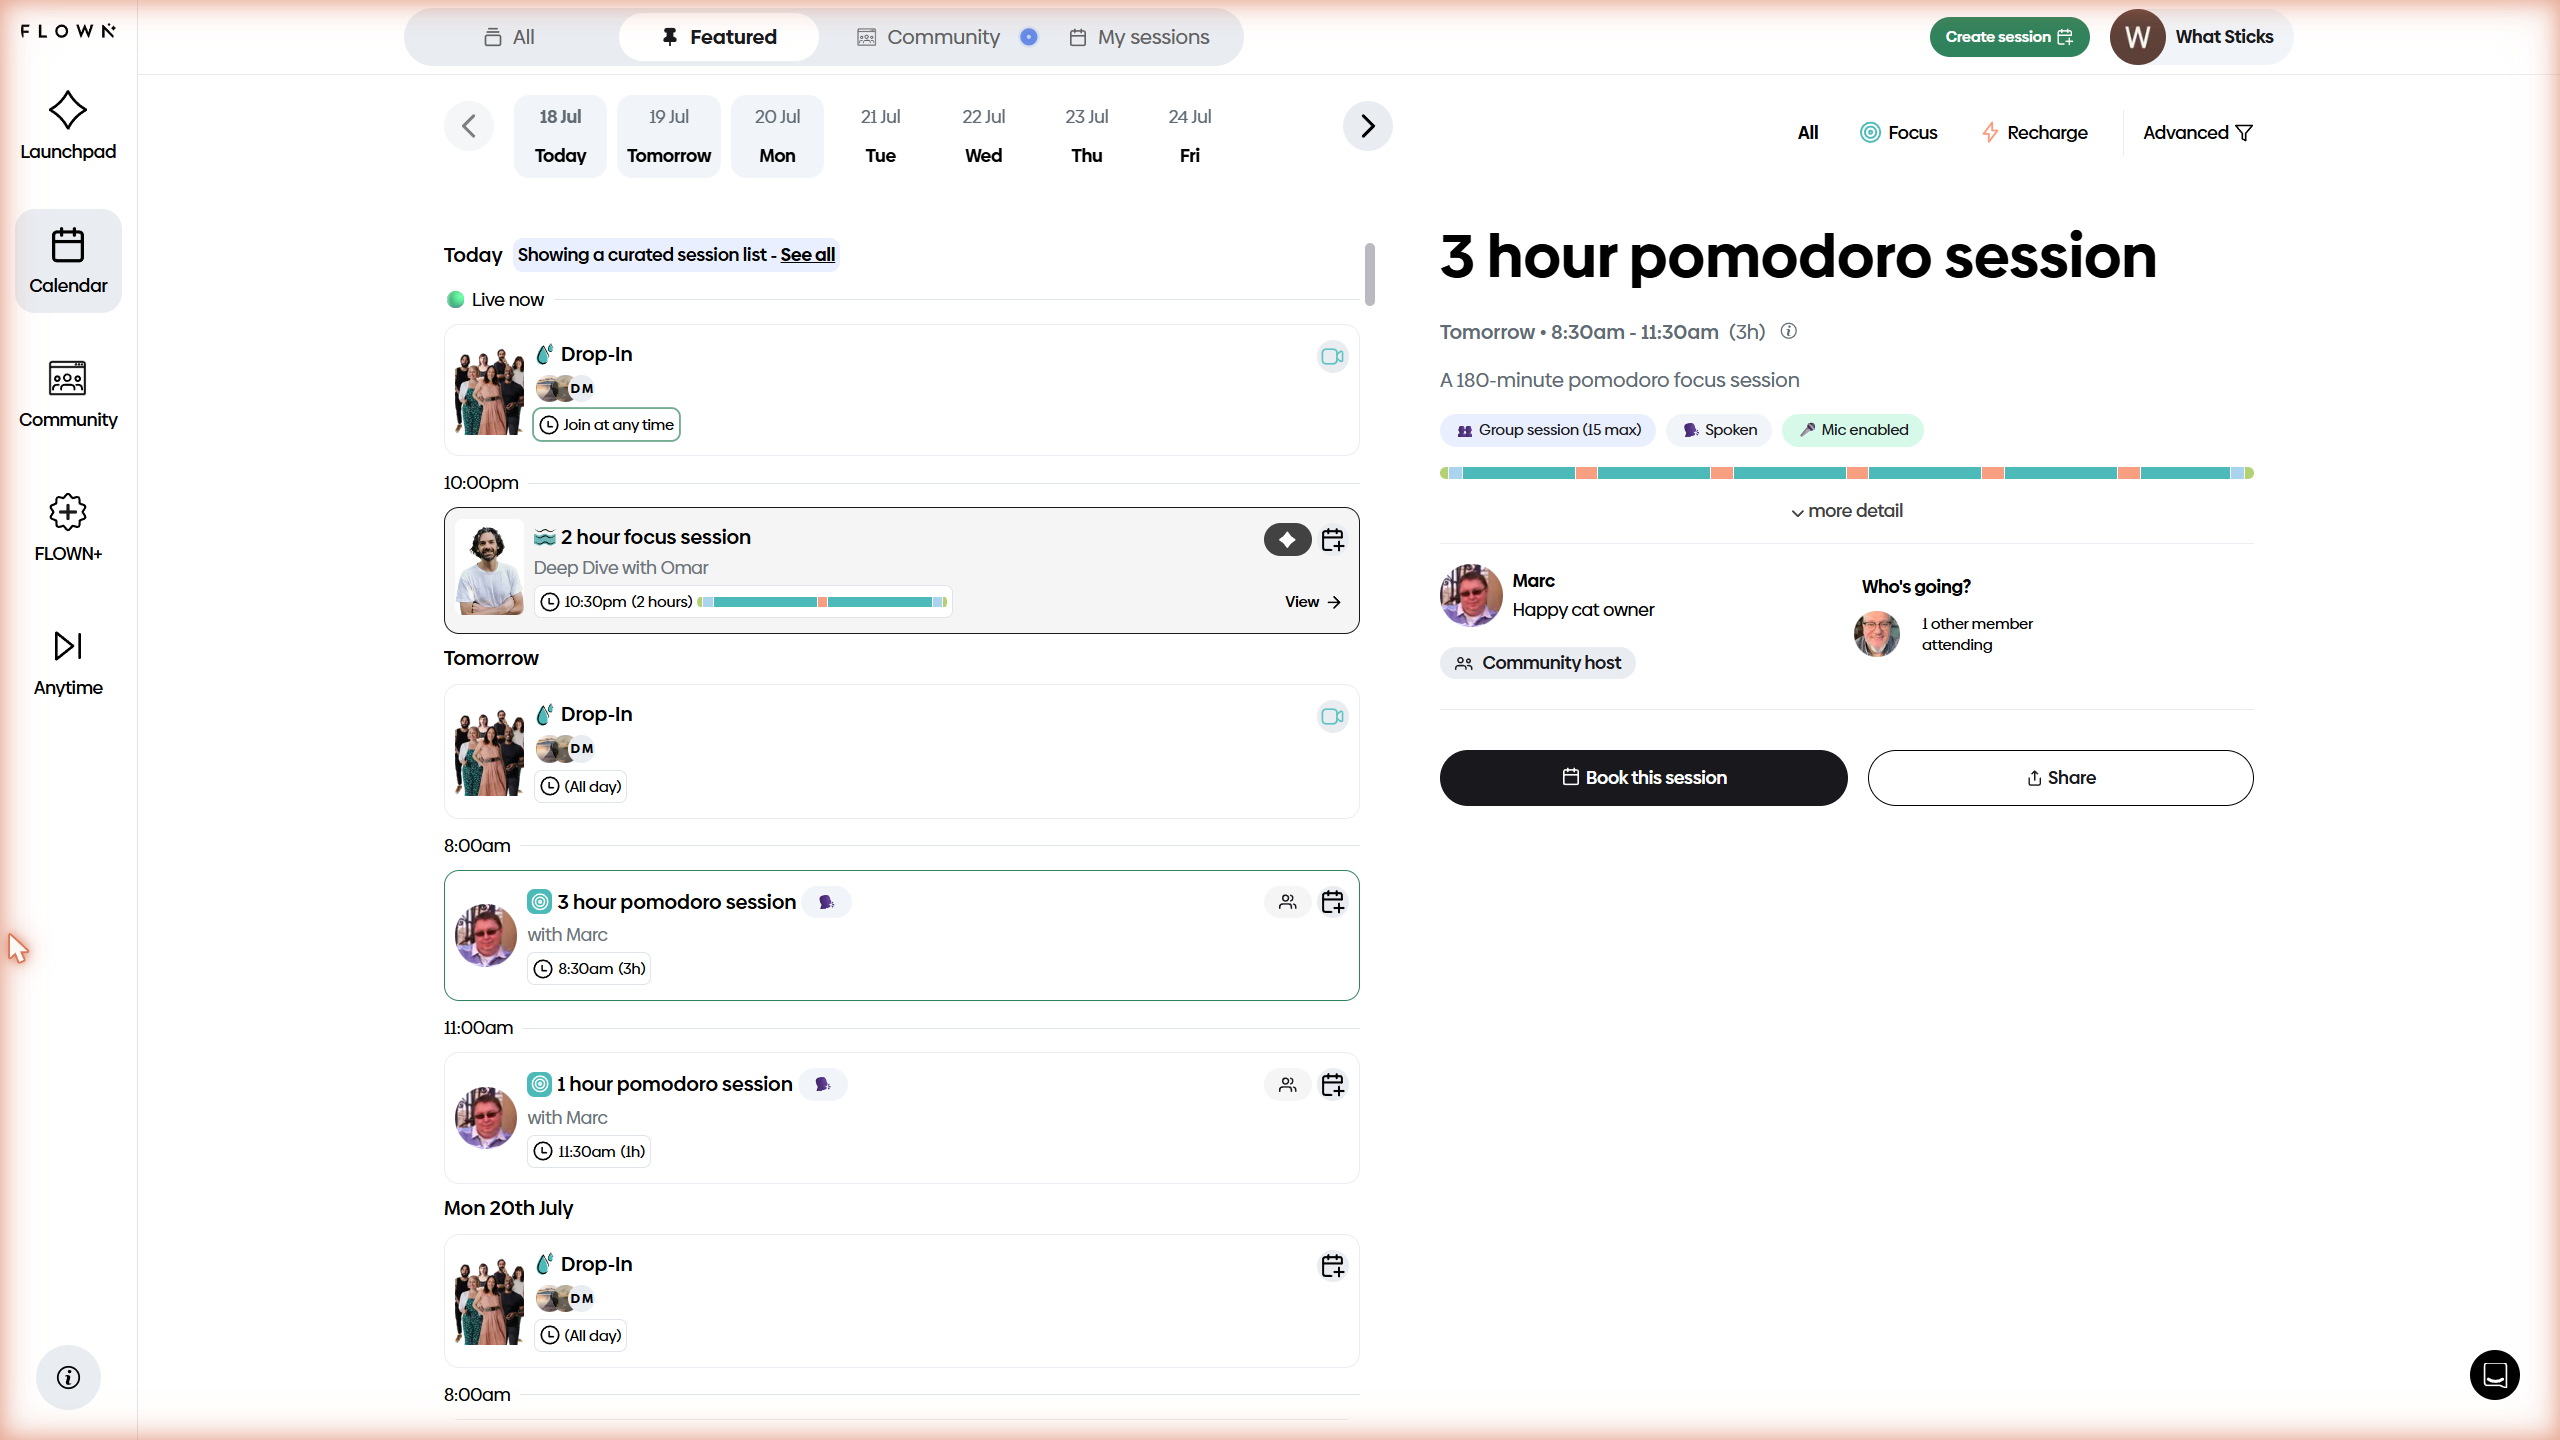Click the Mic enabled tag
The width and height of the screenshot is (2560, 1440).
(1853, 430)
